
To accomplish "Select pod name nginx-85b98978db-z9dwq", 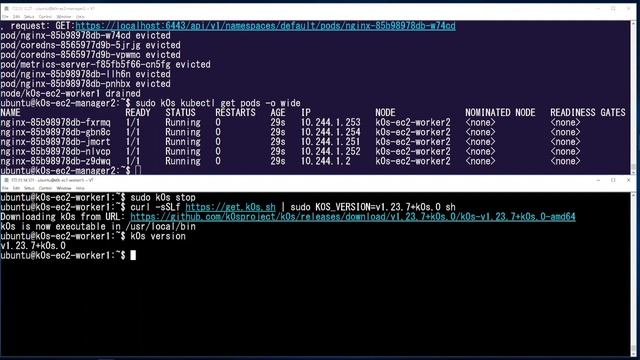I will tap(56, 161).
